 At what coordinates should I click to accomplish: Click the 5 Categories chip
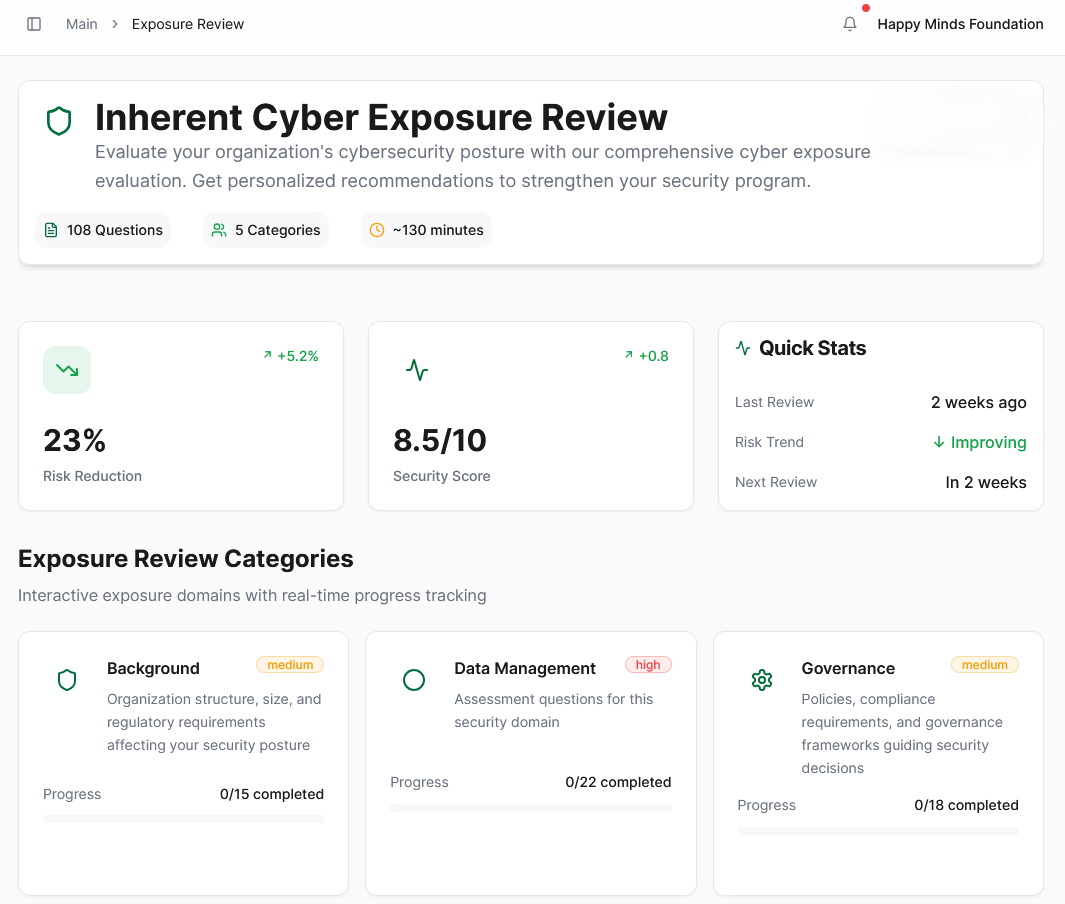pyautogui.click(x=266, y=230)
